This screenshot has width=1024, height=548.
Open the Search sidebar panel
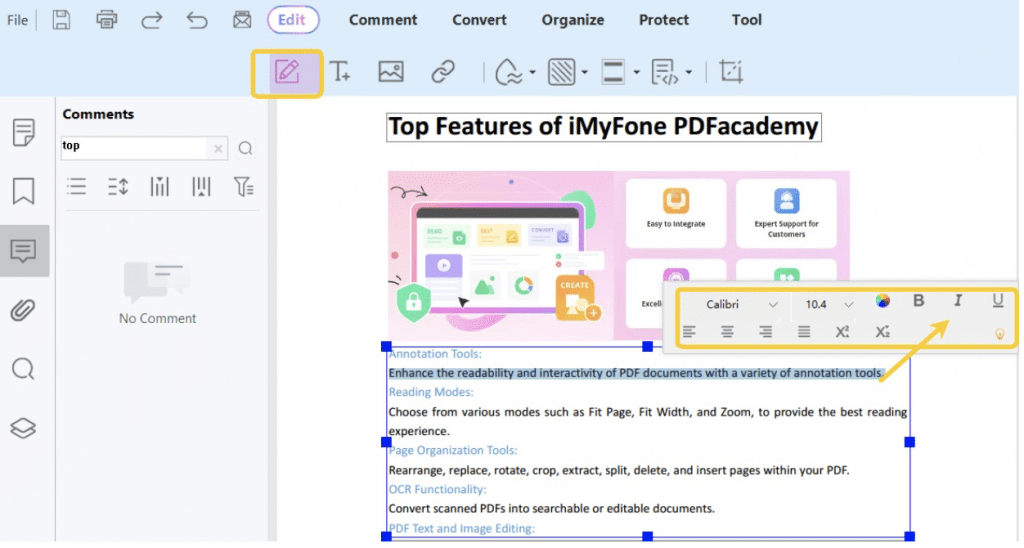pos(23,369)
